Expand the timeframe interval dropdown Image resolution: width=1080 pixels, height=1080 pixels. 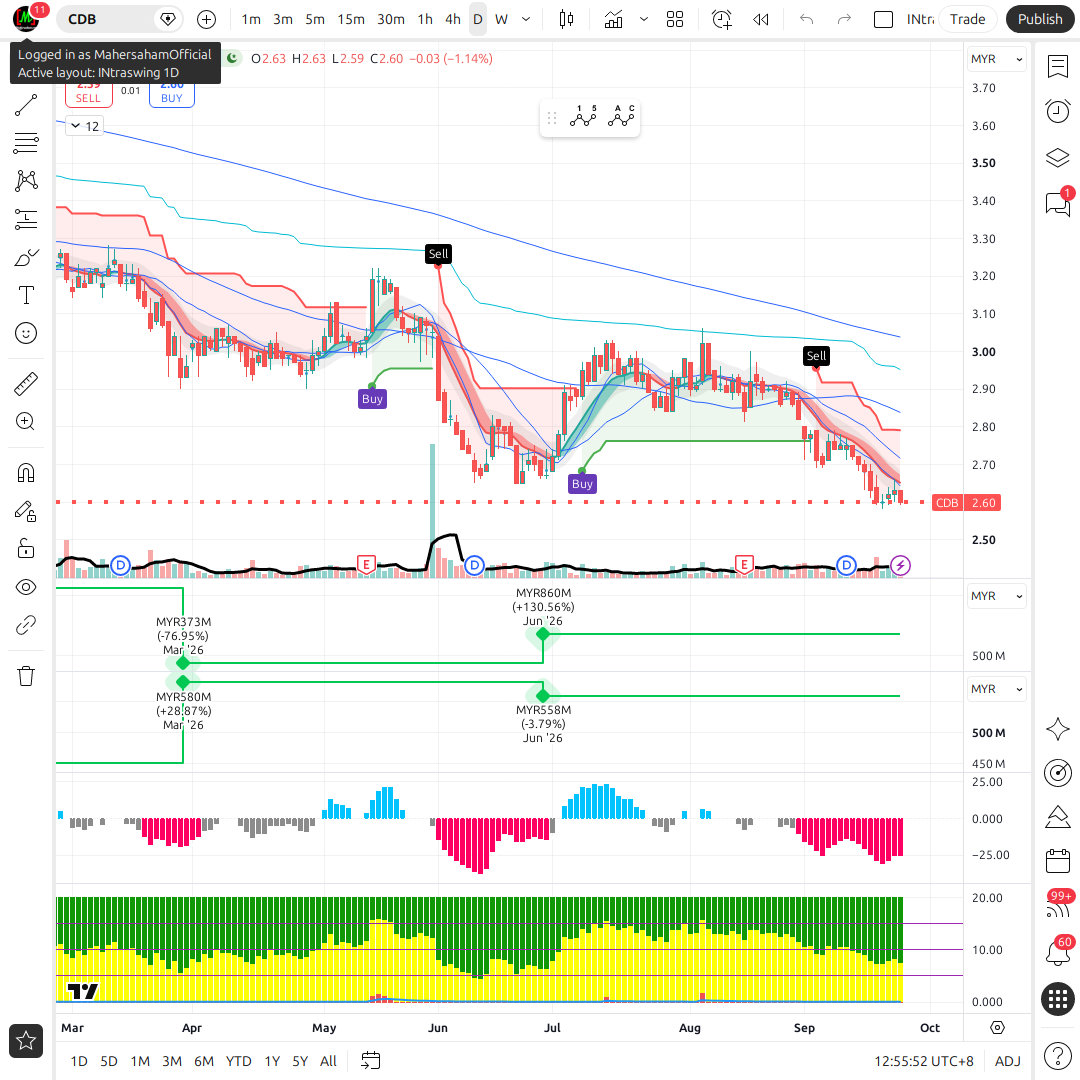pyautogui.click(x=526, y=19)
